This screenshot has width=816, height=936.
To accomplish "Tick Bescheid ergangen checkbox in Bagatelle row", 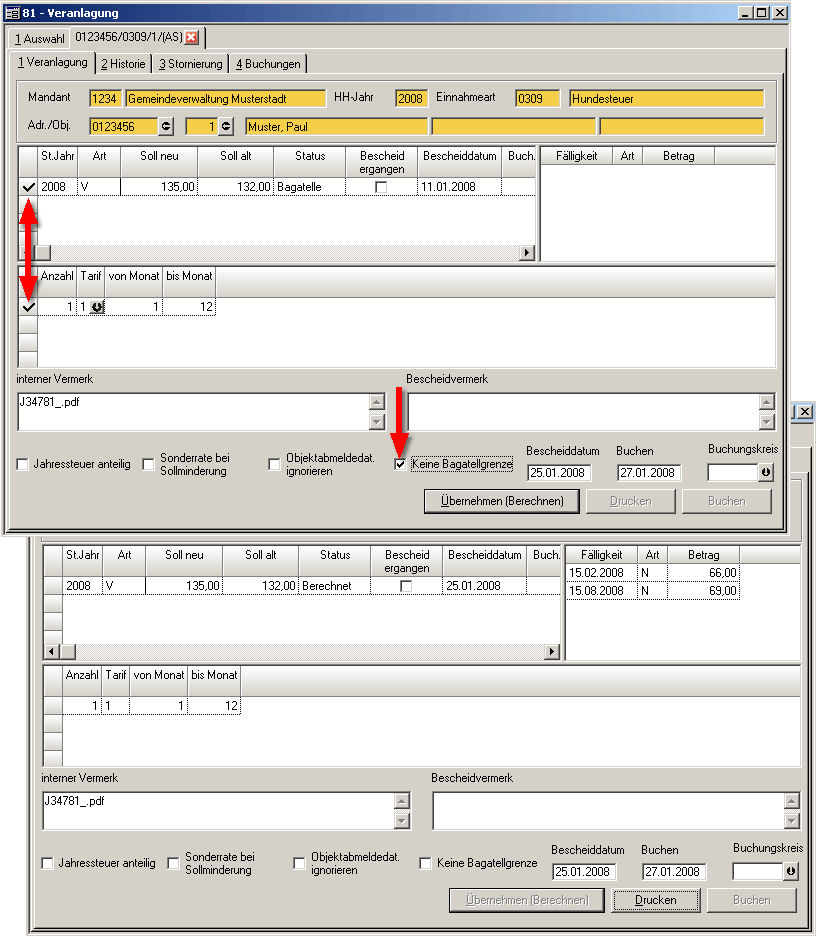I will [381, 187].
